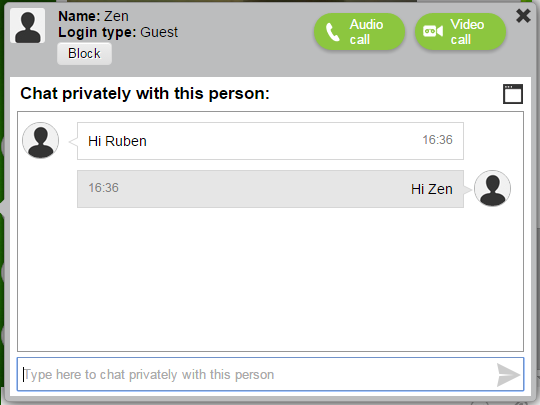Start an audio call with Zen
The image size is (540, 405).
pyautogui.click(x=359, y=32)
